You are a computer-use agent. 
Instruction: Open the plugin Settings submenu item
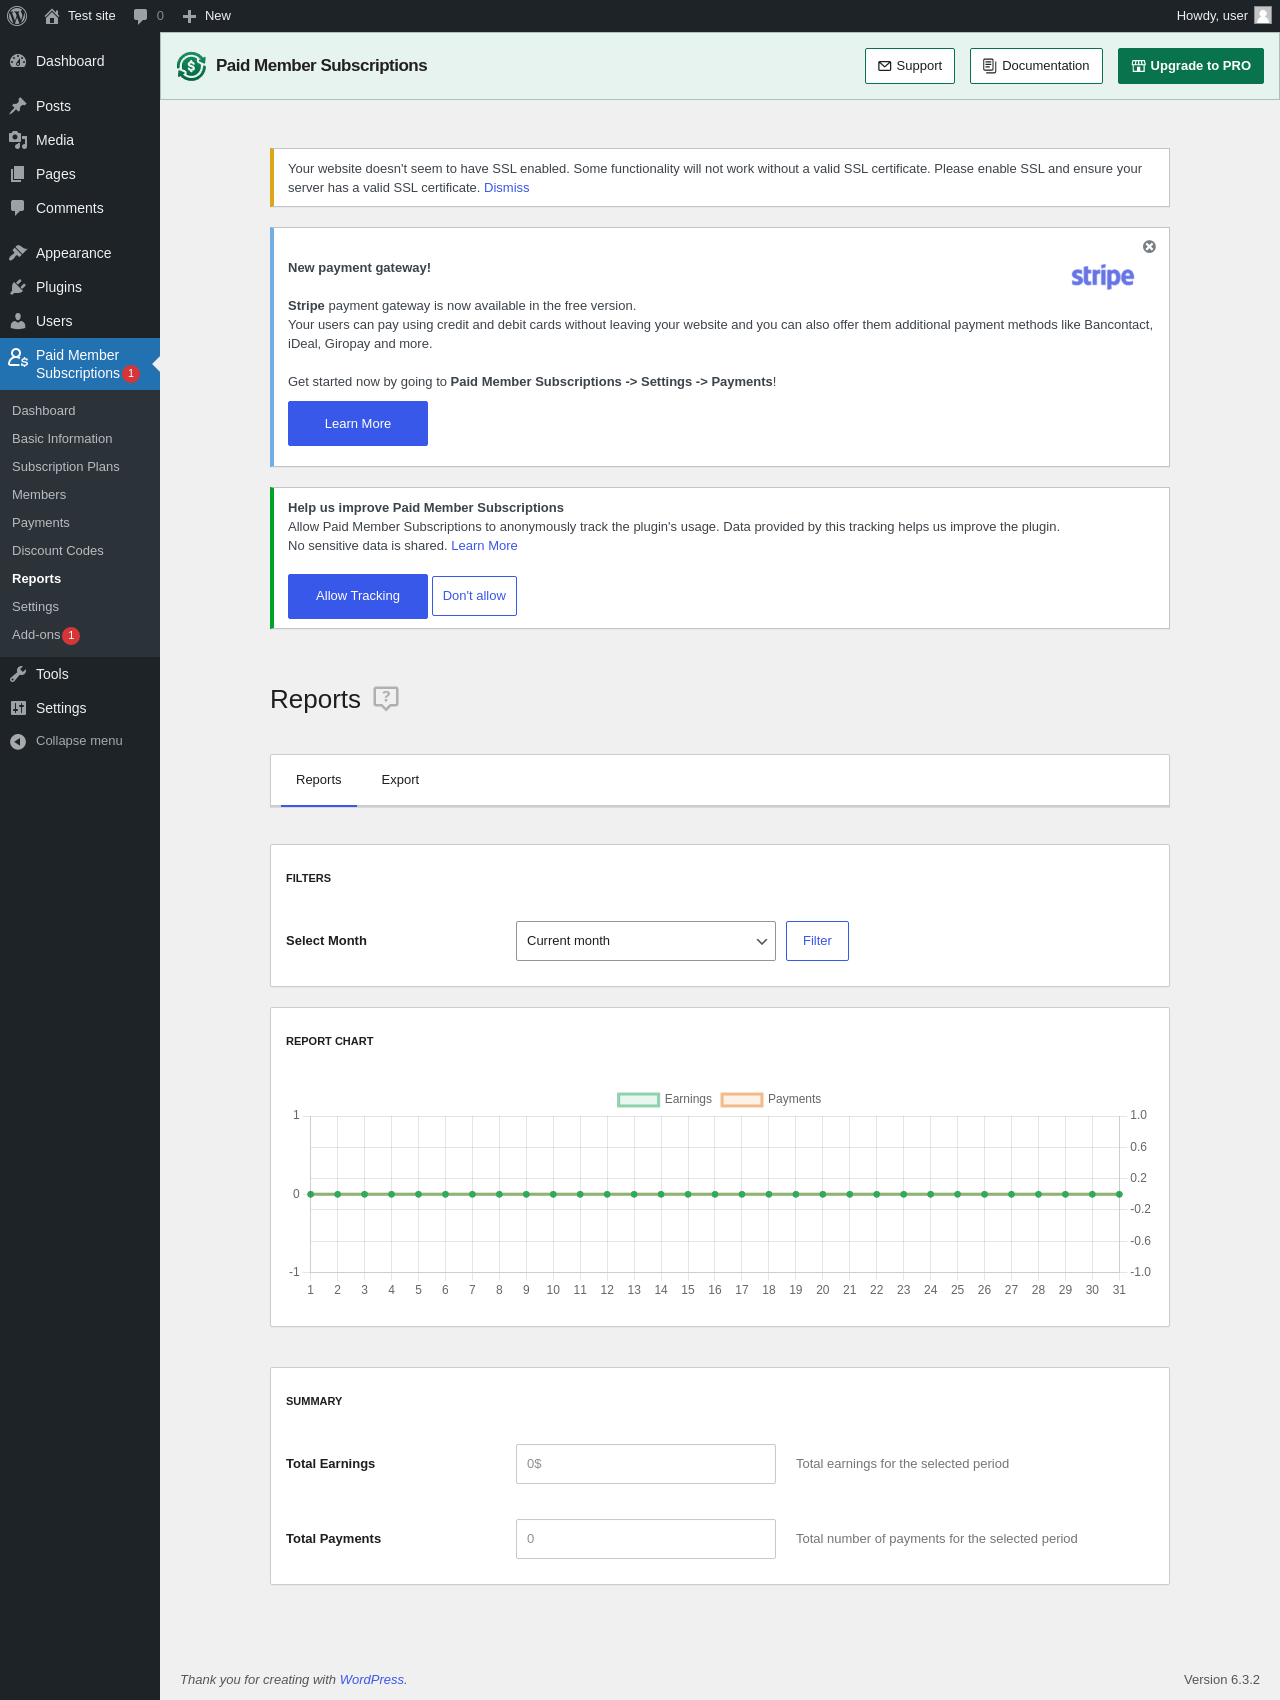[x=35, y=607]
